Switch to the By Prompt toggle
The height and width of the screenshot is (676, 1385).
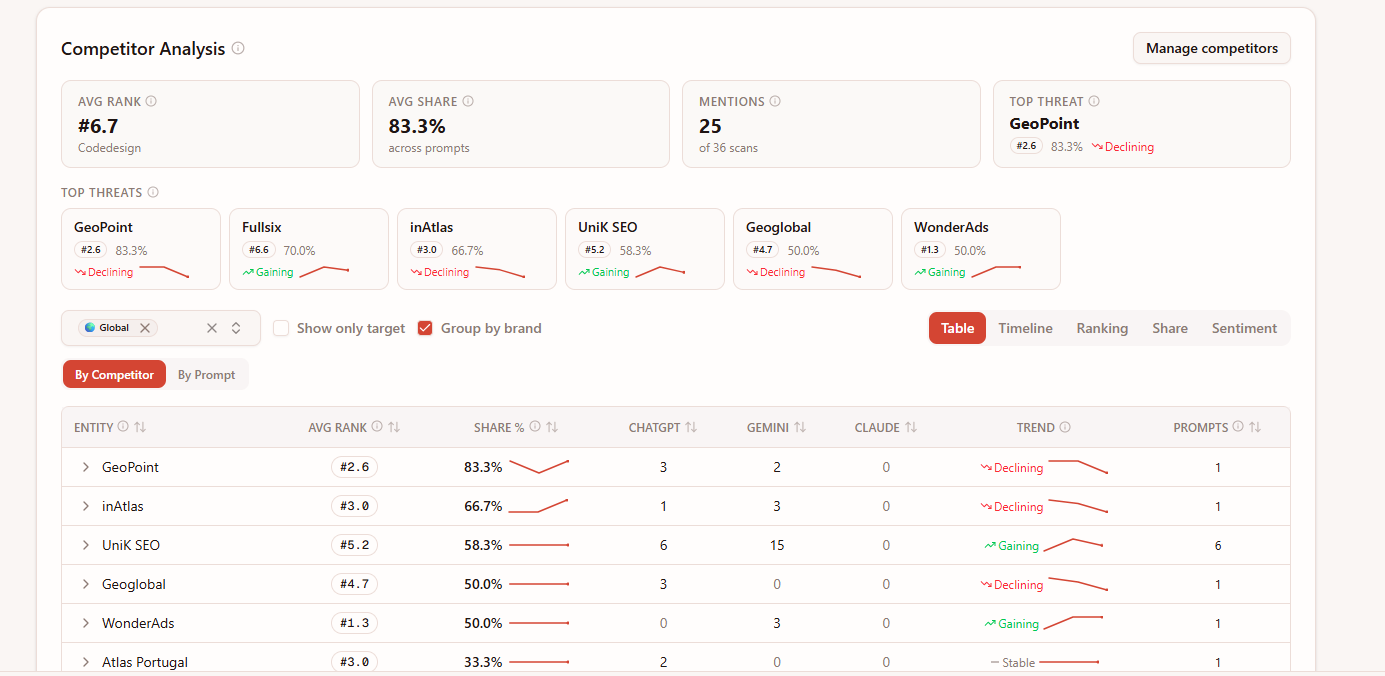(x=207, y=375)
